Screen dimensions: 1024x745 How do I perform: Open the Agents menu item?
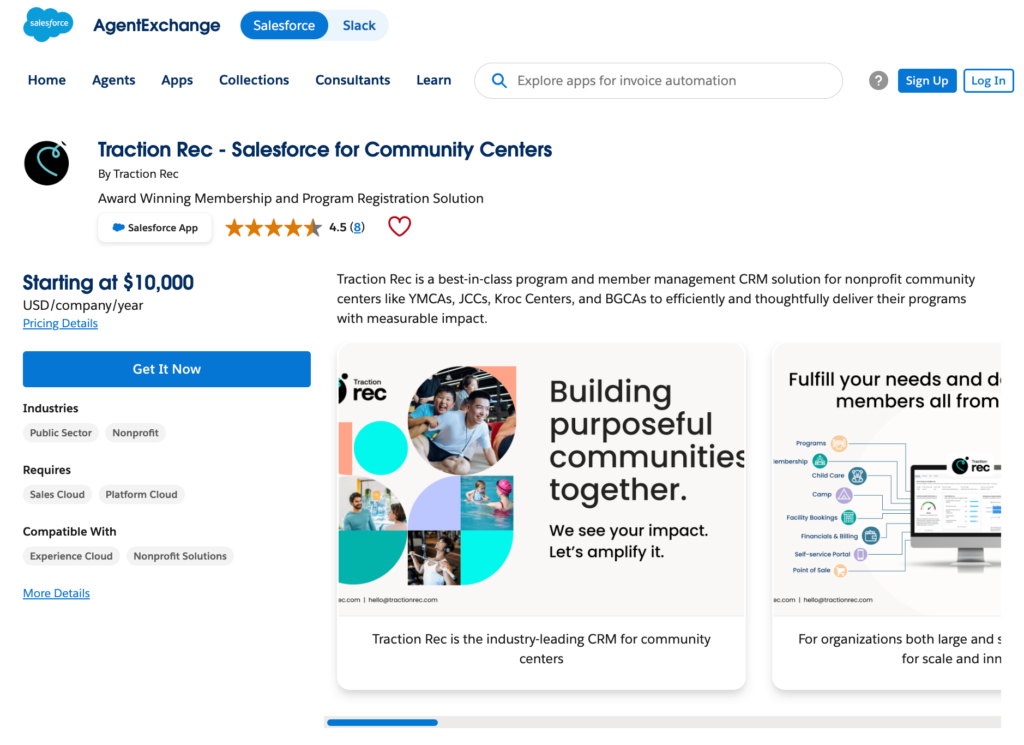[x=114, y=80]
